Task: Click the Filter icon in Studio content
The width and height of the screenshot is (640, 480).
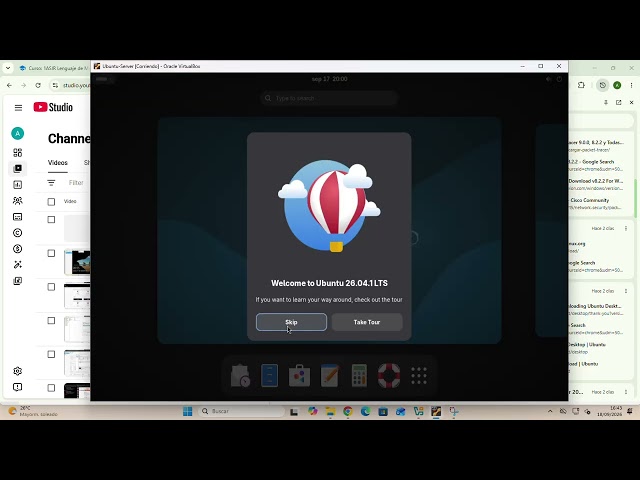Action: (51, 183)
